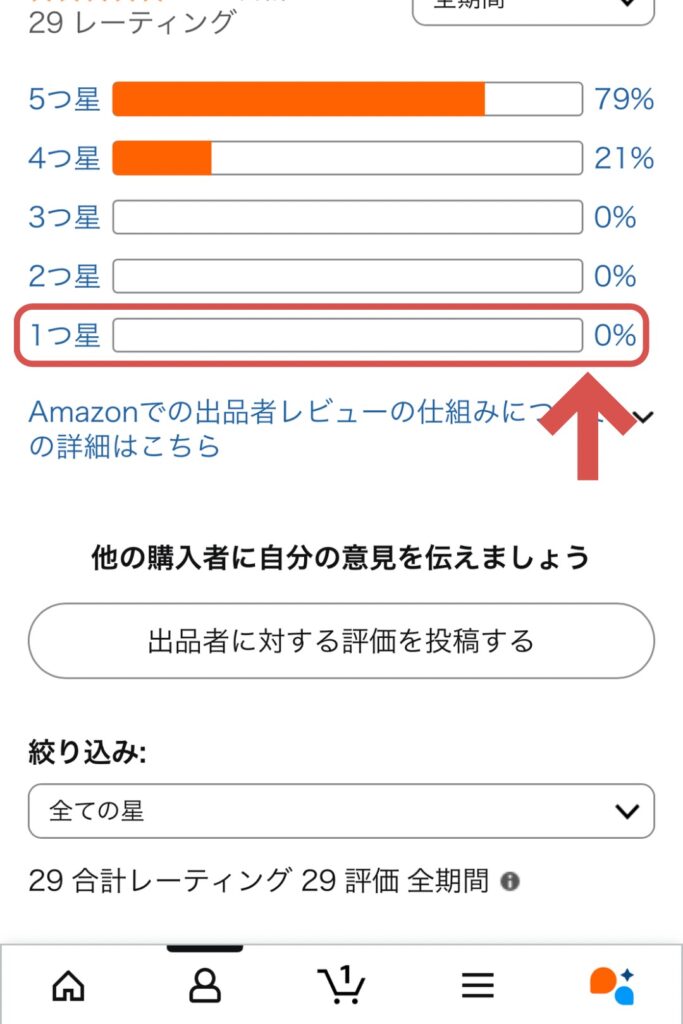
Task: Select the 3つ星 rating label
Action: click(65, 217)
